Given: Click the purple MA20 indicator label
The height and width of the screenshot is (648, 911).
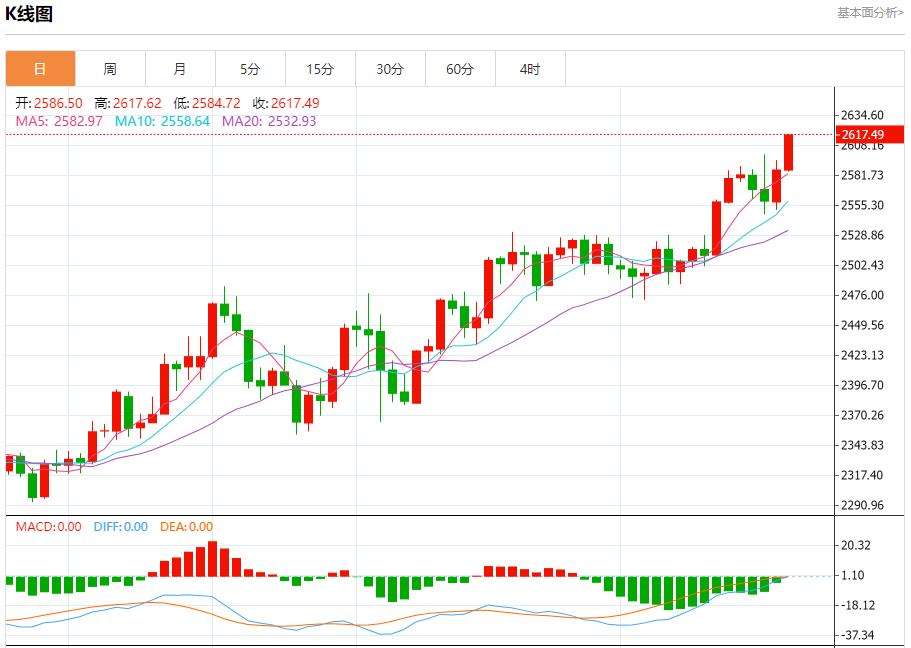Looking at the screenshot, I should coord(268,121).
